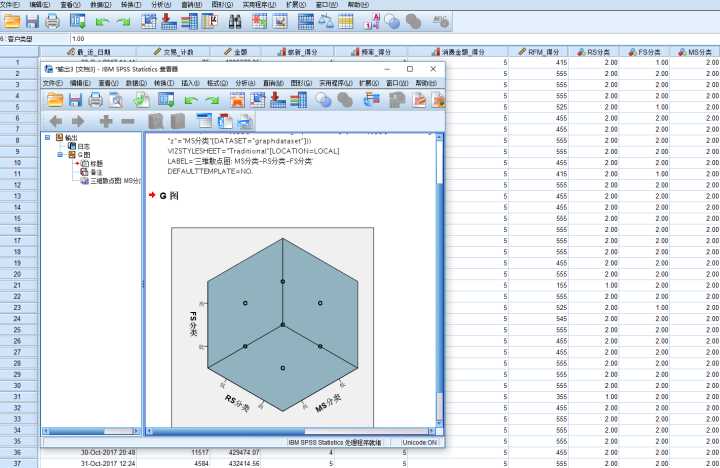Image resolution: width=720 pixels, height=468 pixels.
Task: Click the Insert Variable icon
Action: 280,21
